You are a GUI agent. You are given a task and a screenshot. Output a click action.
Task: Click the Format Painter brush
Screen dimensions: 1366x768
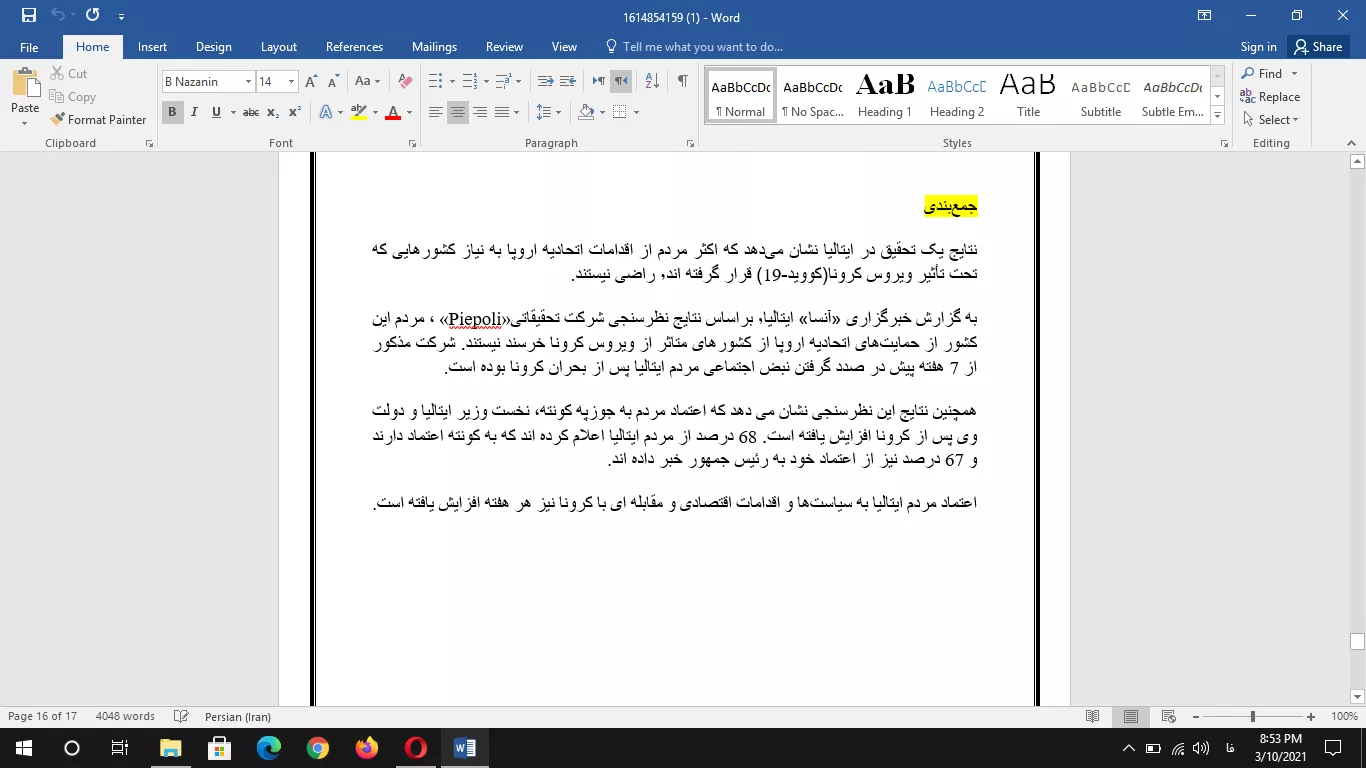98,119
